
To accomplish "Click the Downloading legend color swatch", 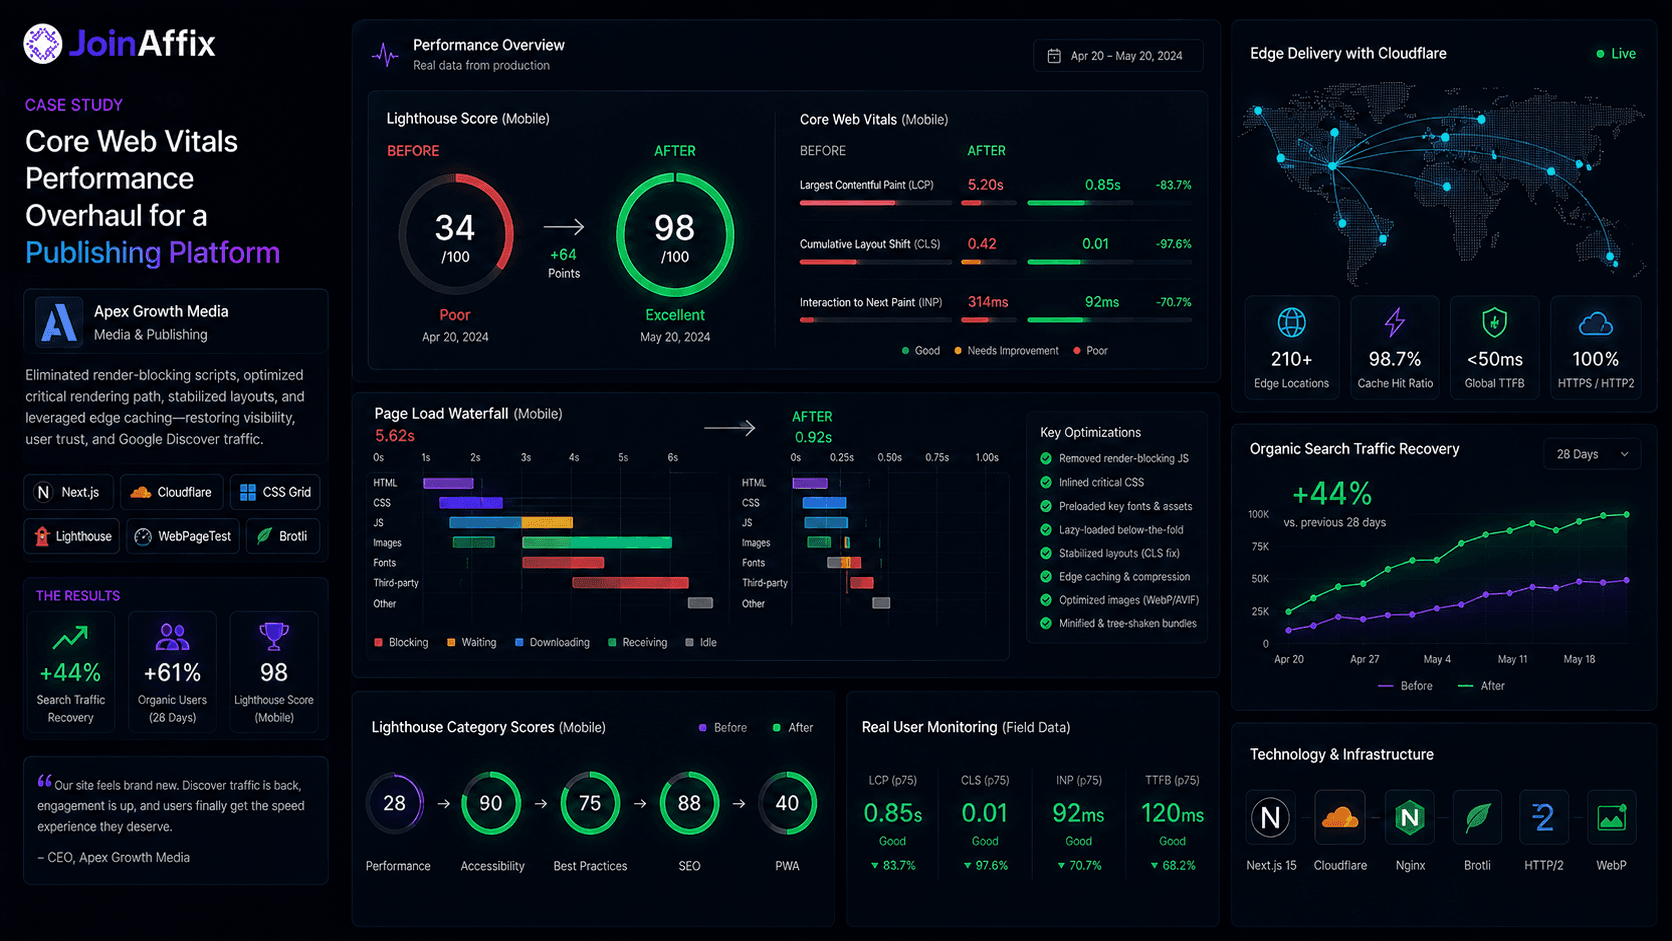I will click(x=519, y=642).
